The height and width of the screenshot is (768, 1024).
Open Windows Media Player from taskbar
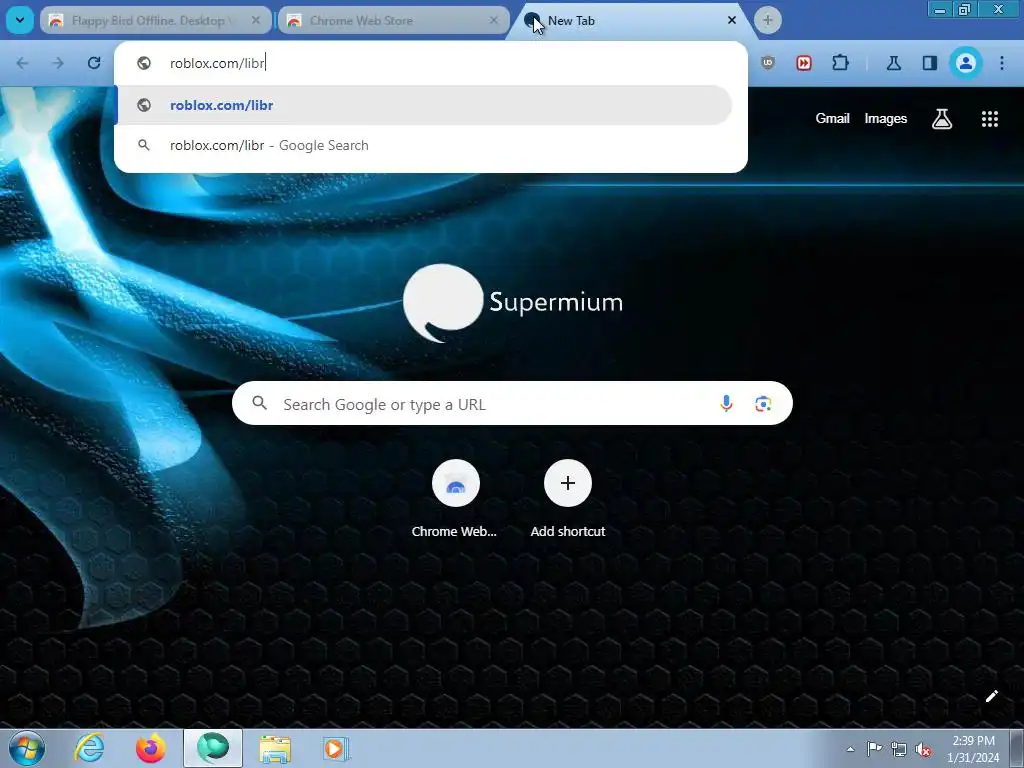click(336, 748)
